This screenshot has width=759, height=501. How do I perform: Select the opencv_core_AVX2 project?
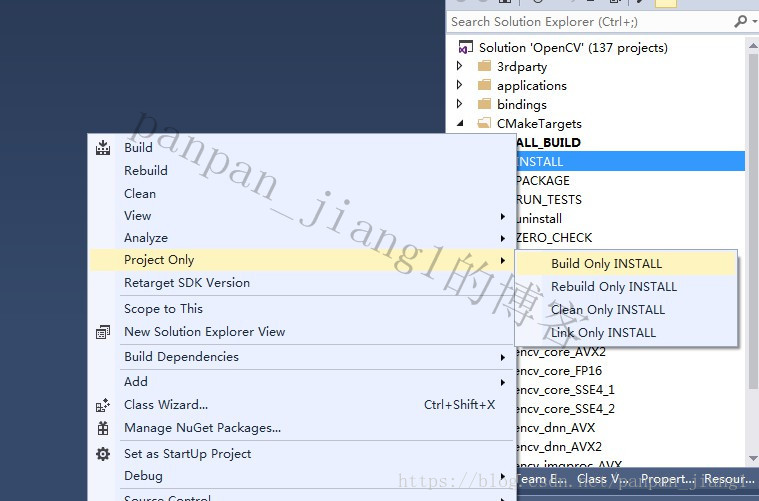[x=561, y=352]
